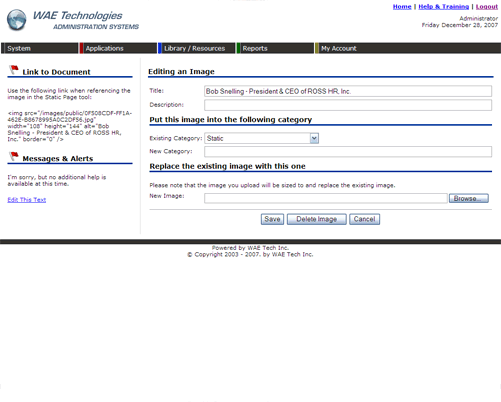Screen dimensions: 501x402
Task: Go to the Home link
Action: click(402, 7)
